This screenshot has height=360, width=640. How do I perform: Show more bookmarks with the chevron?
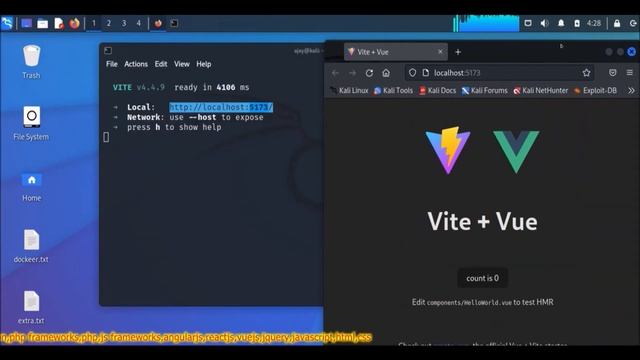click(x=631, y=91)
